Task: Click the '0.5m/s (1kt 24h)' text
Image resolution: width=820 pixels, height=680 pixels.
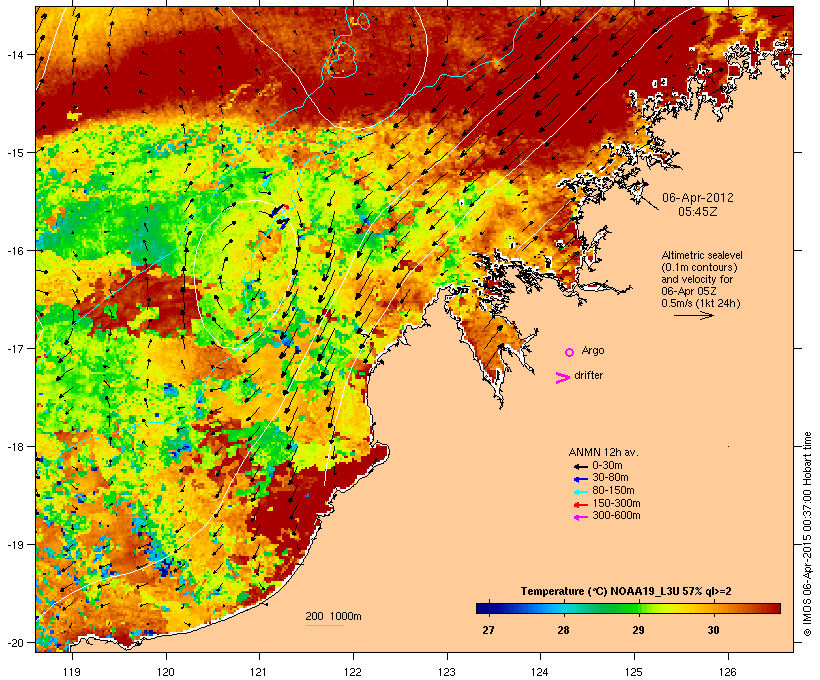Action: click(701, 303)
